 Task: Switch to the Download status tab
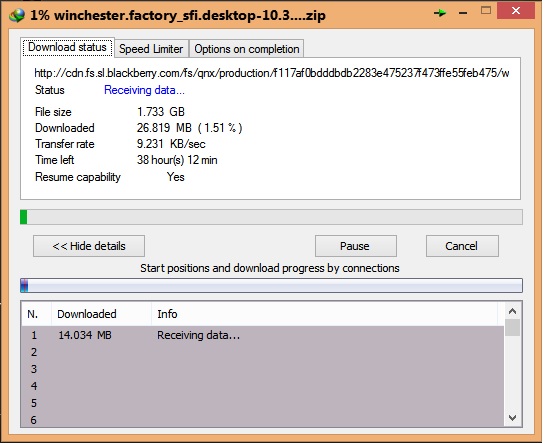67,47
